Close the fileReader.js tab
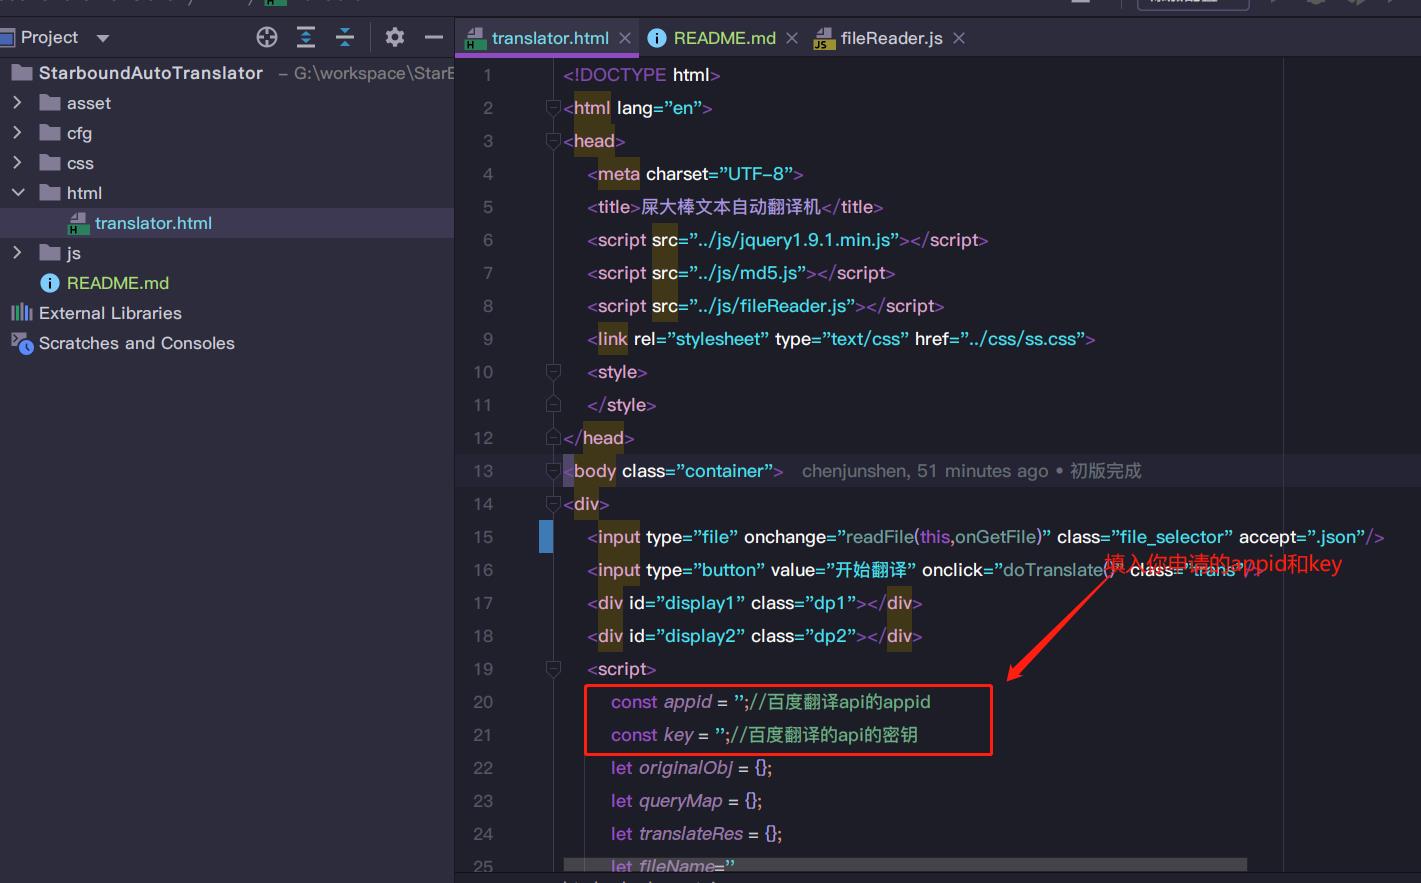 pyautogui.click(x=959, y=38)
